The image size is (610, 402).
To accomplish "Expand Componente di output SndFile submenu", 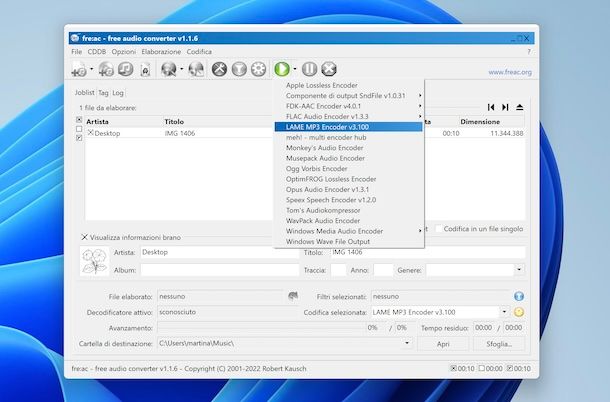I will [x=349, y=96].
